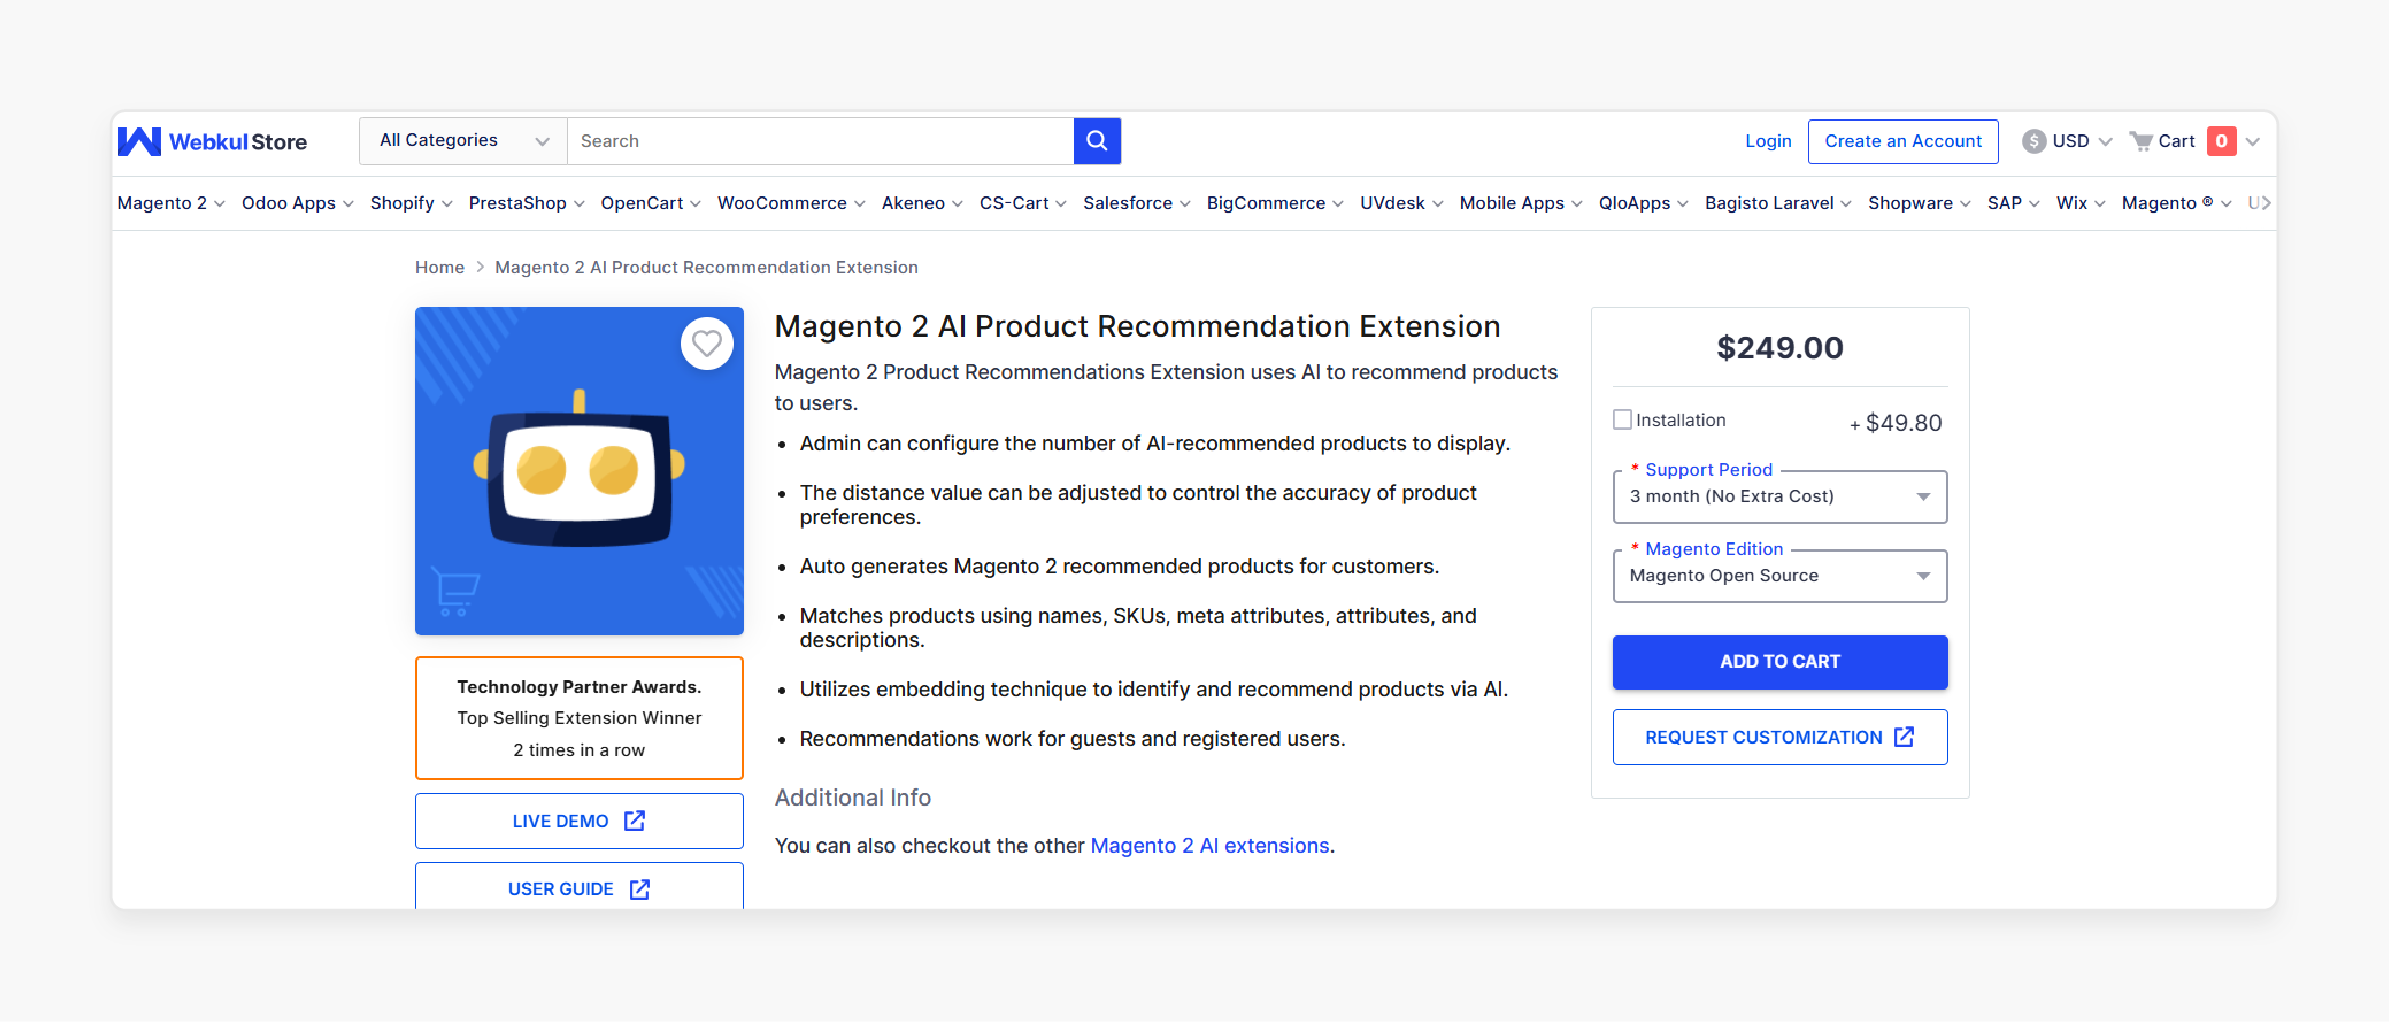The image size is (2389, 1022).
Task: Click the Technology Partner Awards box
Action: 579,718
